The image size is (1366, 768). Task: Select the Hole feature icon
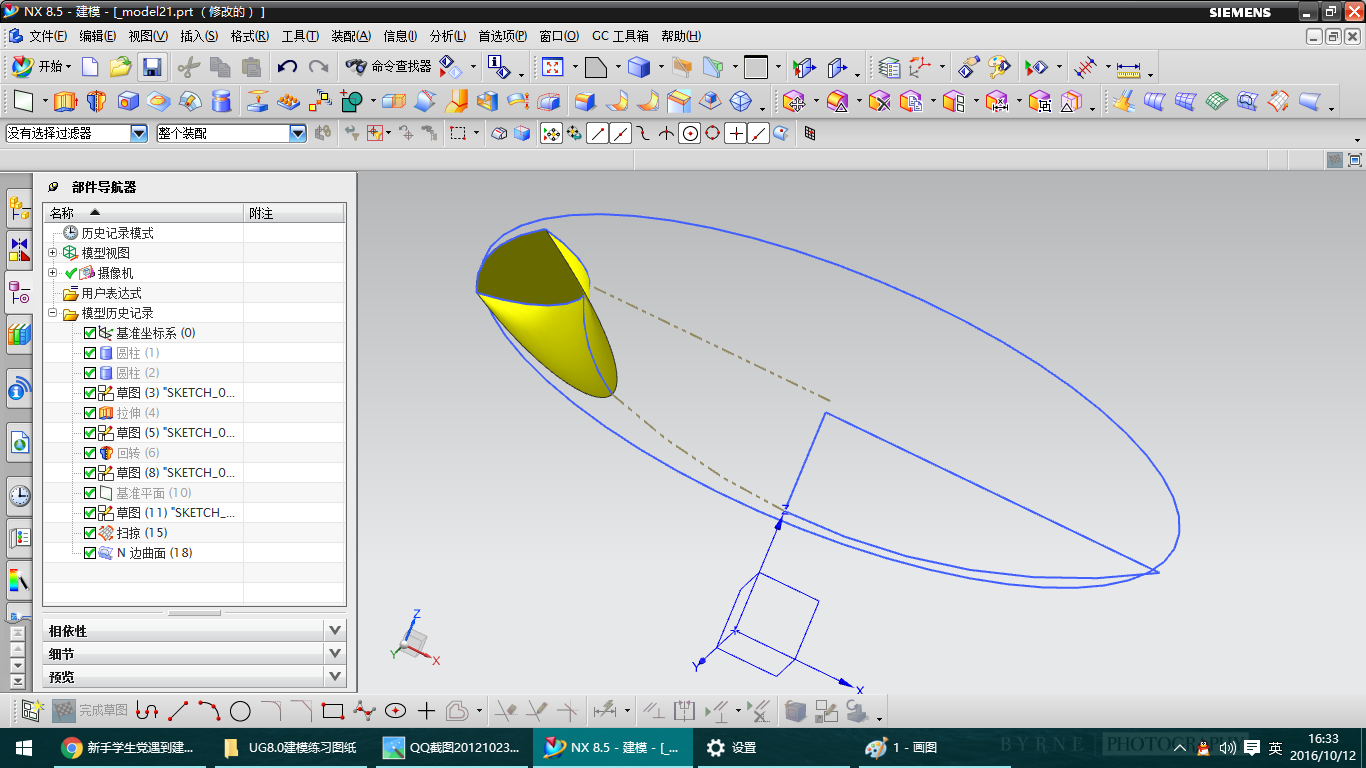pyautogui.click(x=128, y=101)
